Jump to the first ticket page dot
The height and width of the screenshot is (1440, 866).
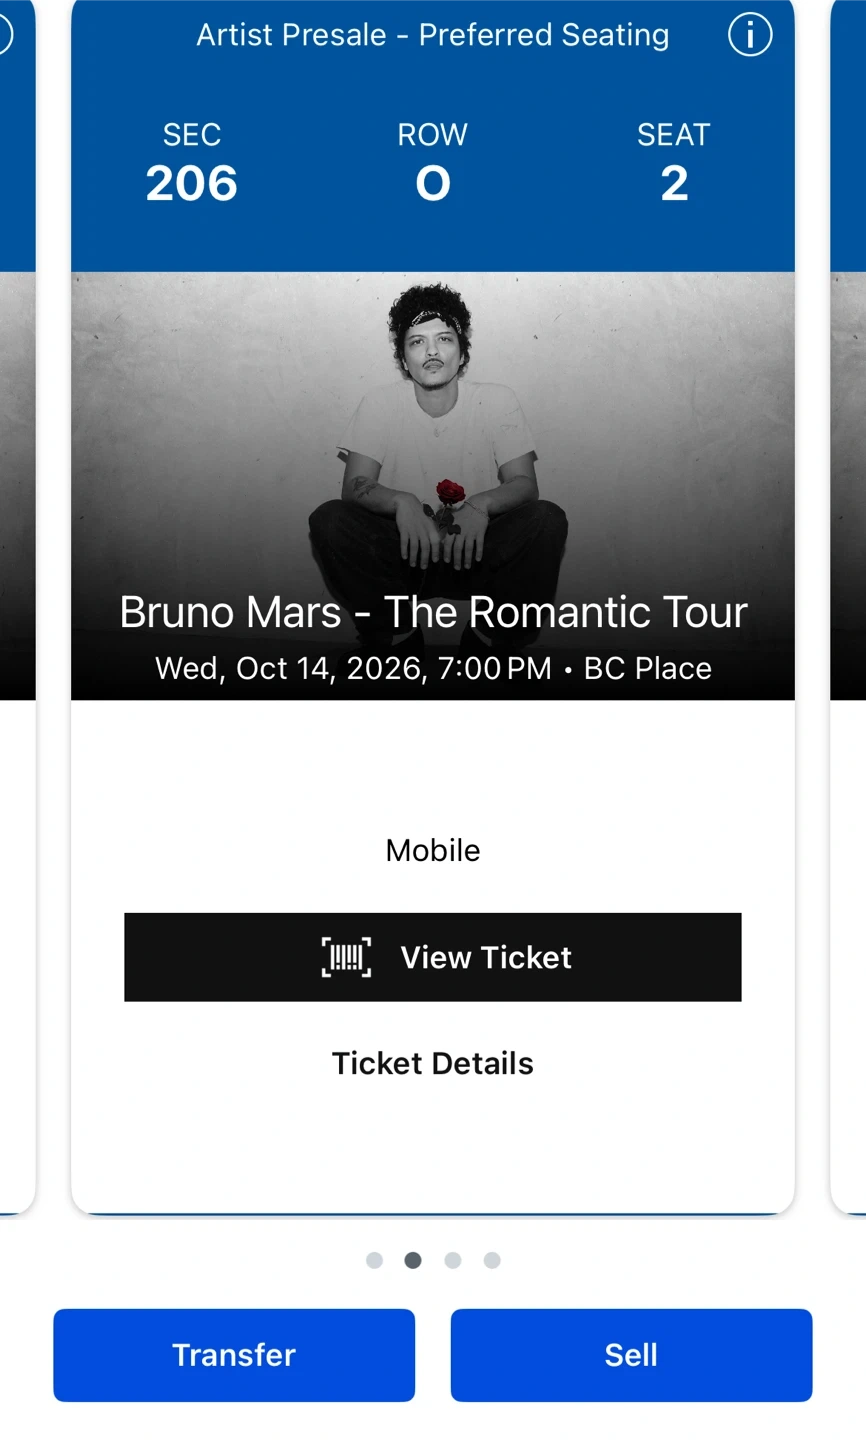click(x=374, y=1260)
